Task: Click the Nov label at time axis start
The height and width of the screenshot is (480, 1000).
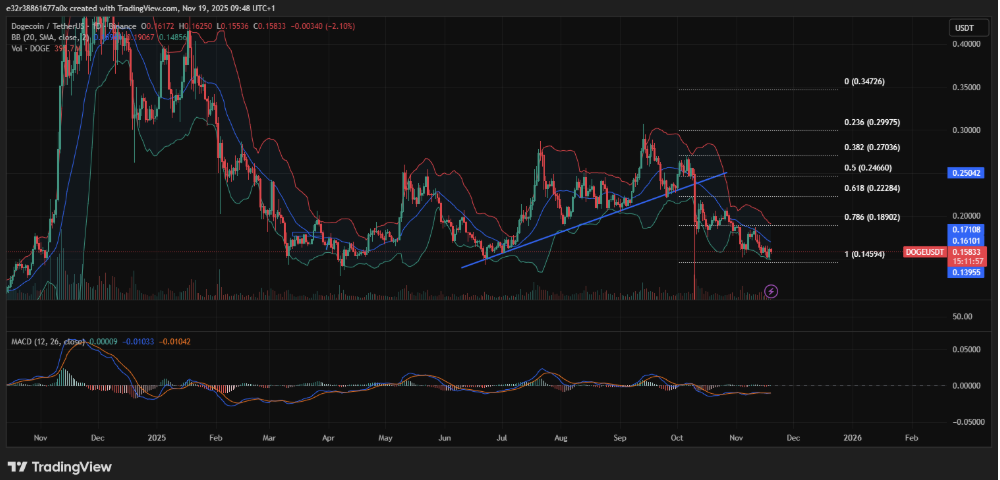Action: (x=41, y=439)
